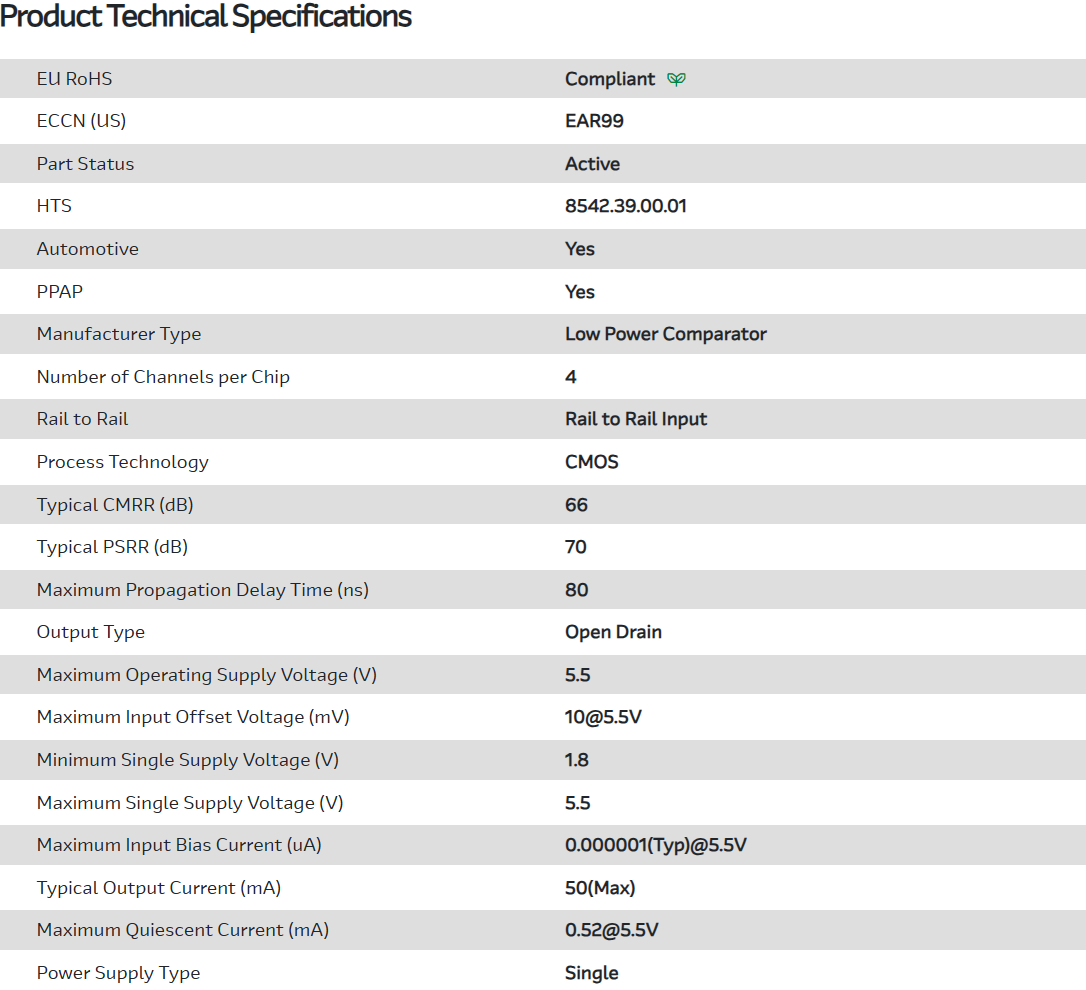Click the "Automotive" row label
Screen dimensions: 1086x990
click(x=88, y=249)
